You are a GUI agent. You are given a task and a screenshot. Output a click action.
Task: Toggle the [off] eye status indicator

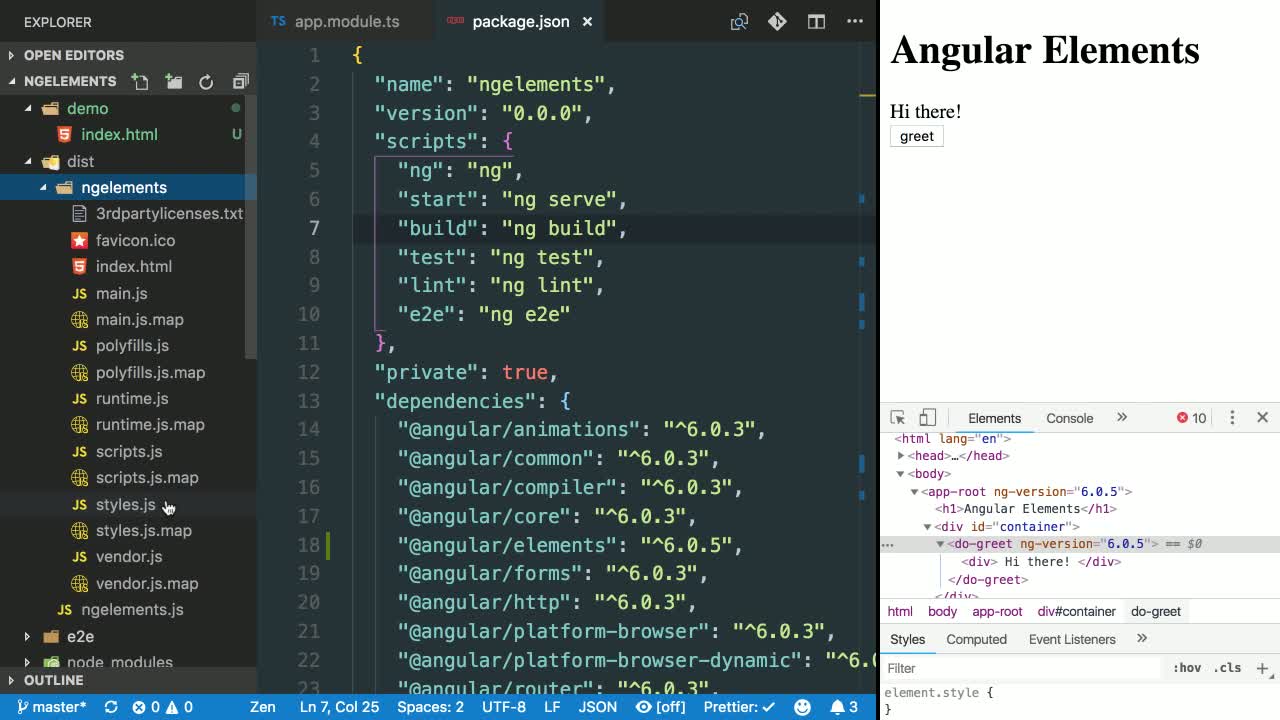(661, 707)
